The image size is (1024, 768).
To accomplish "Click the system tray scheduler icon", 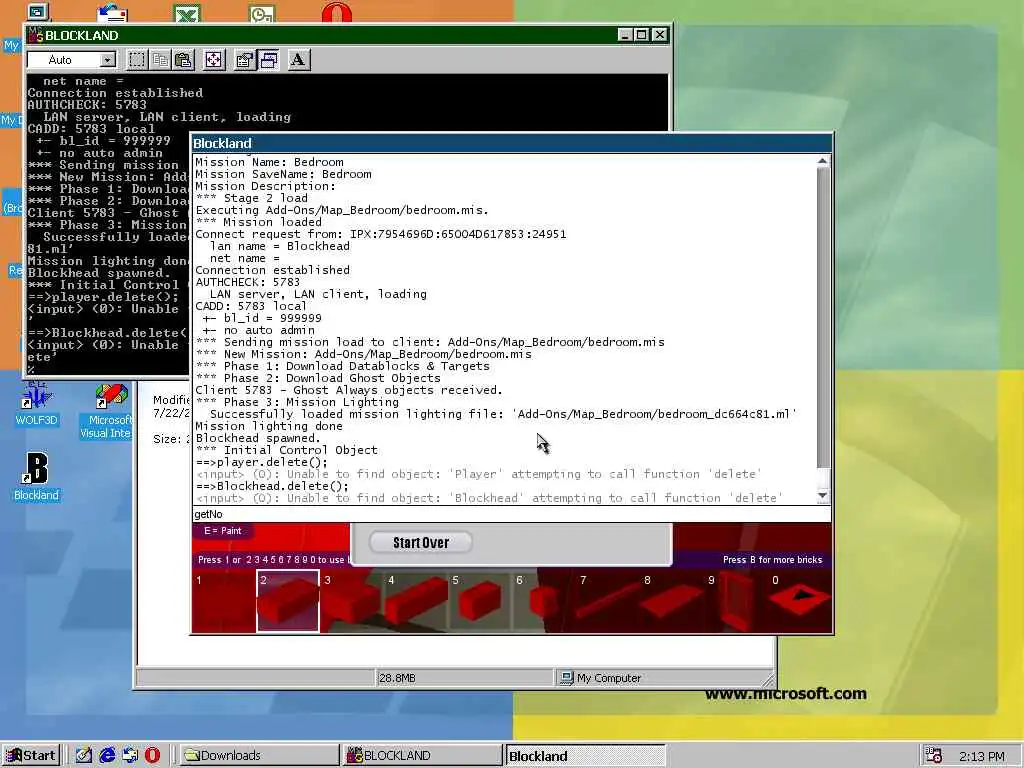I will [934, 756].
